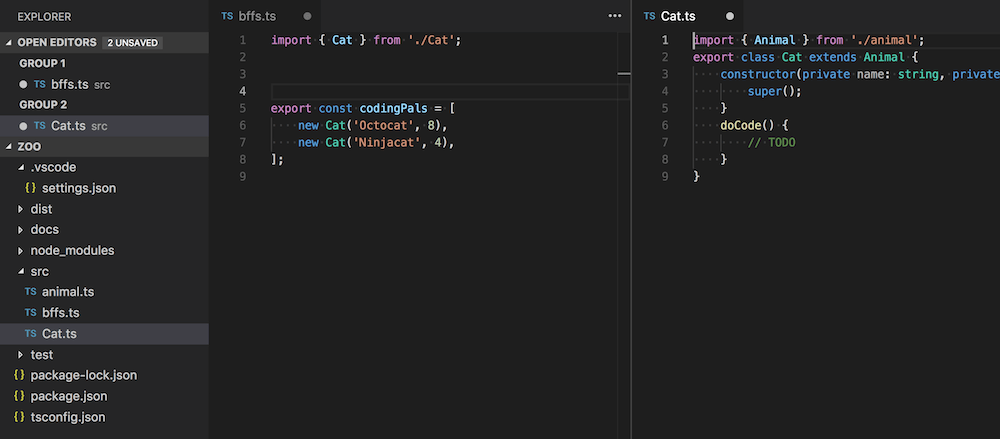Collapse the Open Editors section
The width and height of the screenshot is (1000, 439).
10,43
